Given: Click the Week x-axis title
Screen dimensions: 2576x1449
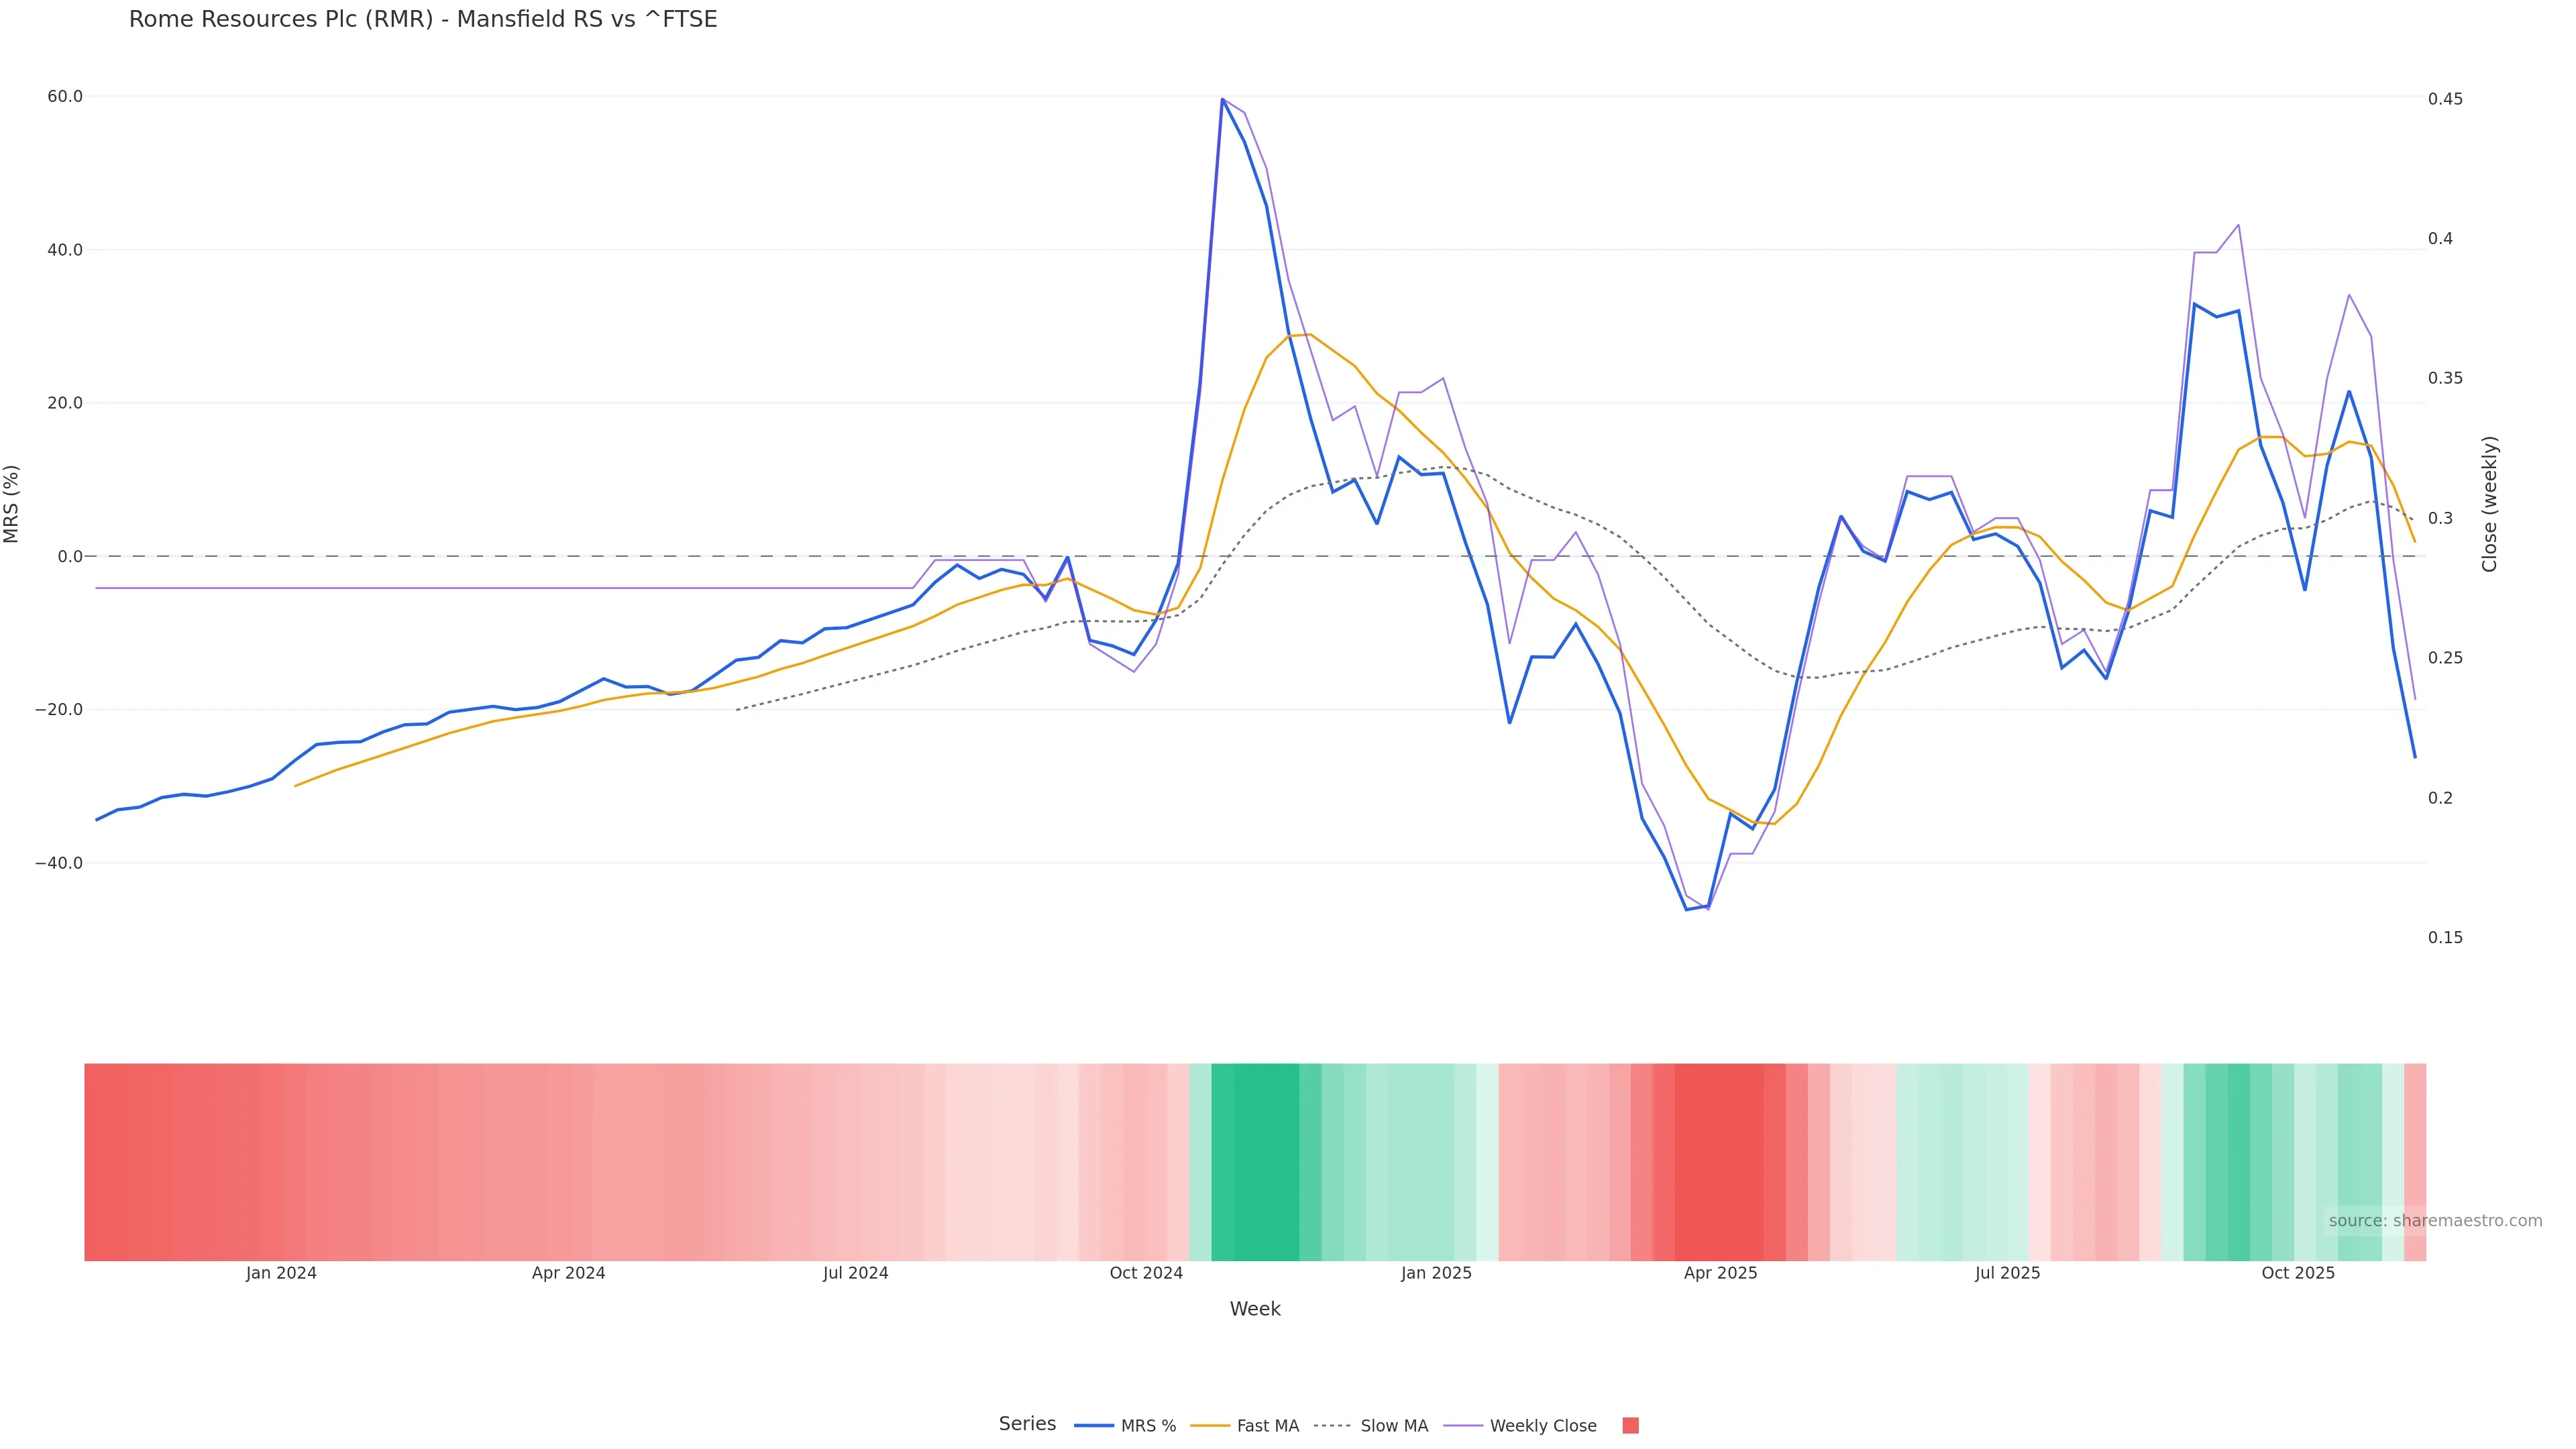Looking at the screenshot, I should tap(1255, 1309).
